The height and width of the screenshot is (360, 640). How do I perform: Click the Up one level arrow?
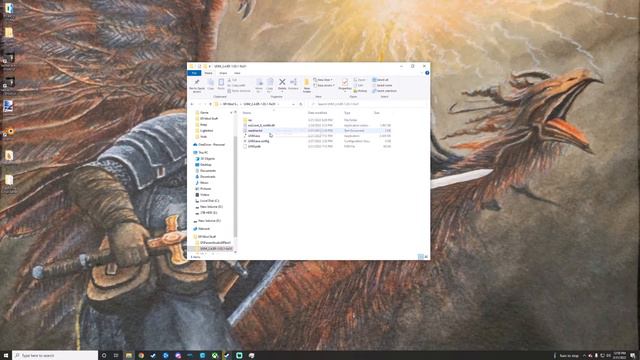[210, 104]
